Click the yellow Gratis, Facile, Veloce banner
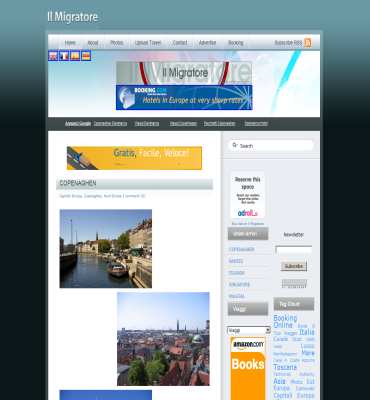 tap(134, 158)
